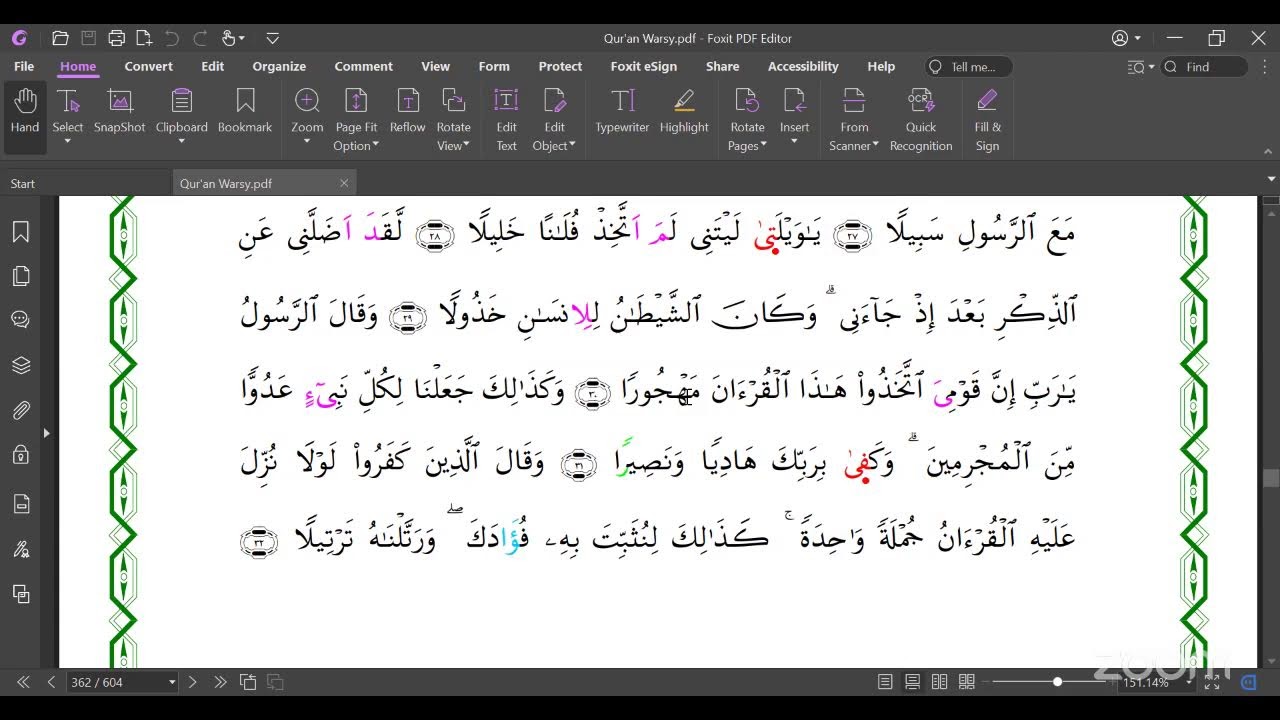Create a new PDF from the quick toolbar

(144, 38)
